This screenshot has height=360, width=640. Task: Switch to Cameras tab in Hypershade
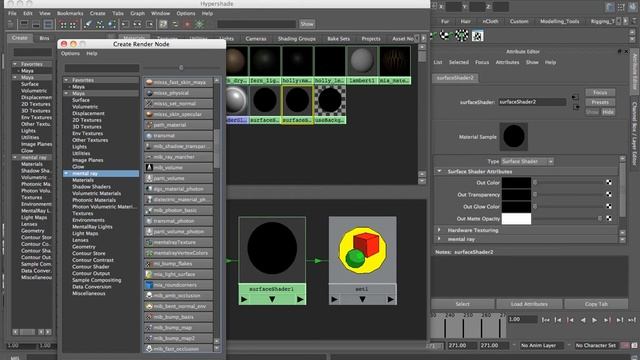coord(256,39)
